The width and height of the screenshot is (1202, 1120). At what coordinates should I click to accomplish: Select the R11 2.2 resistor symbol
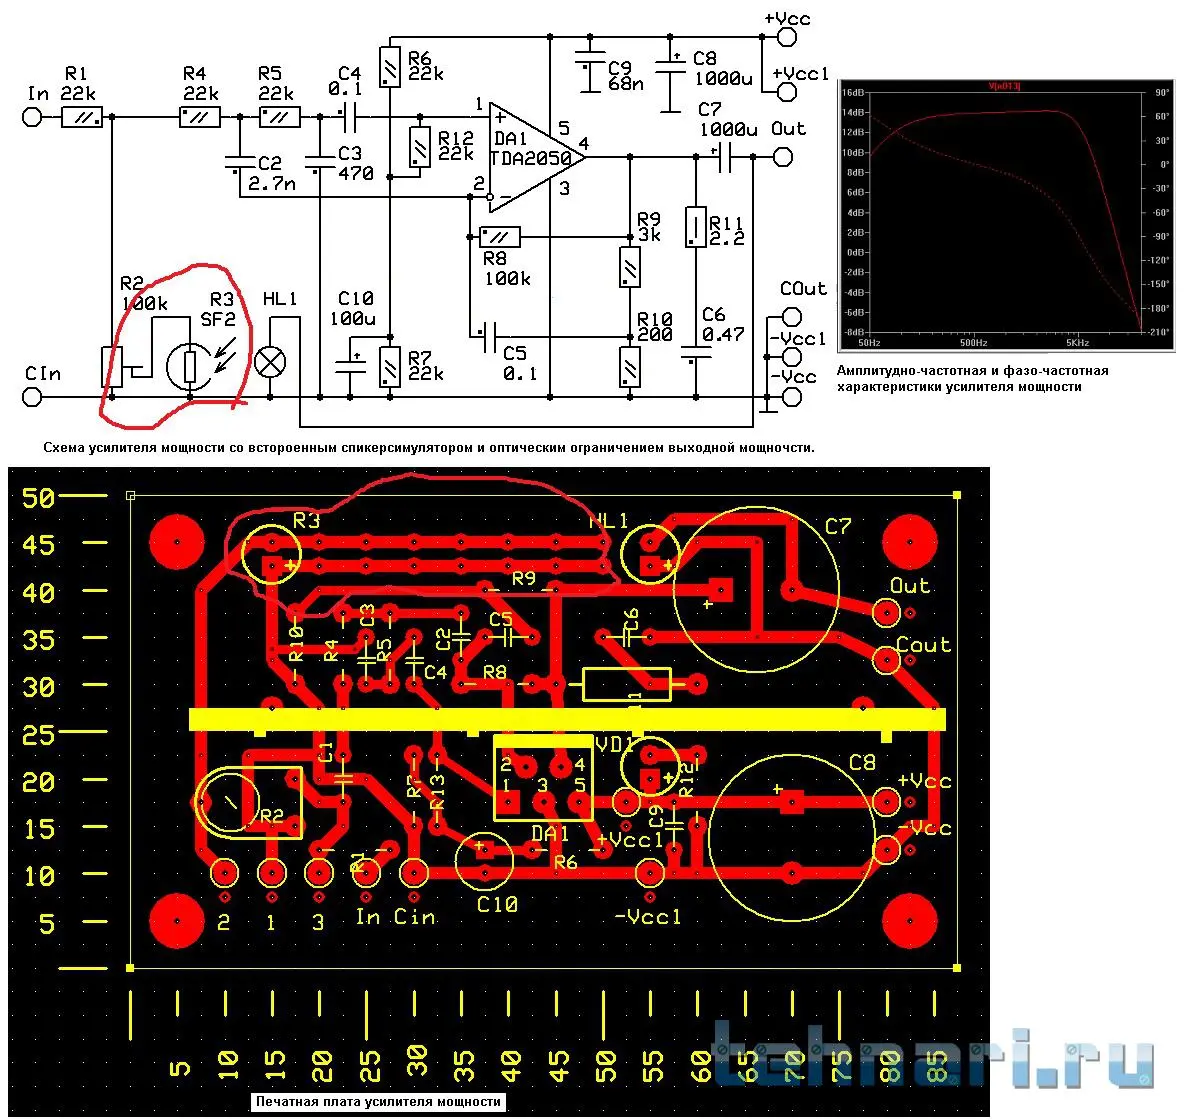tap(695, 227)
